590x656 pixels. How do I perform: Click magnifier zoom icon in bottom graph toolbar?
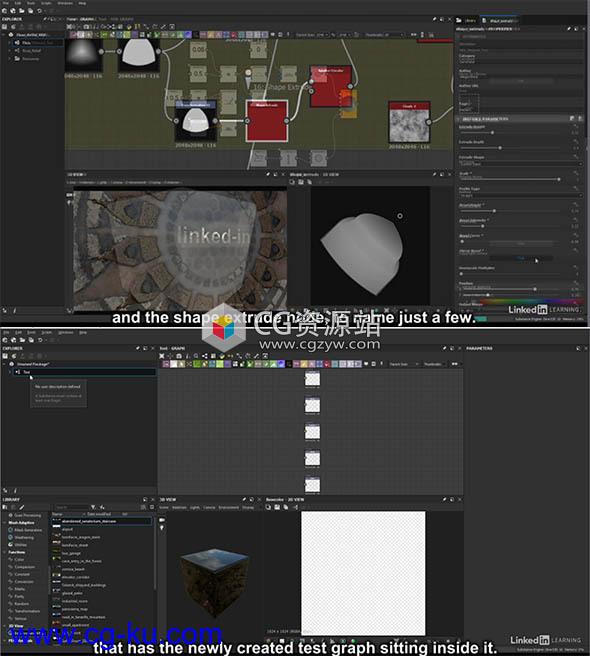(x=196, y=356)
